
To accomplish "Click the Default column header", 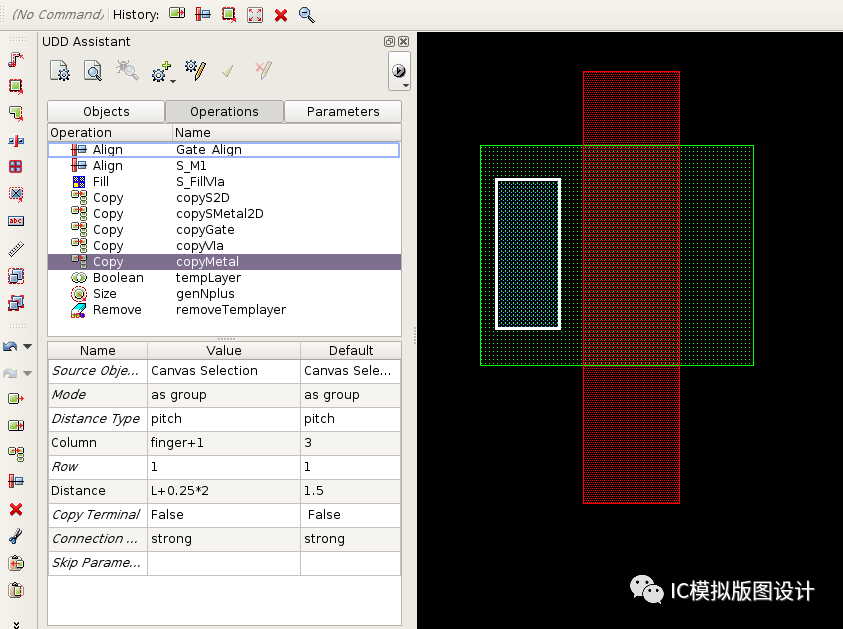I will tap(351, 351).
